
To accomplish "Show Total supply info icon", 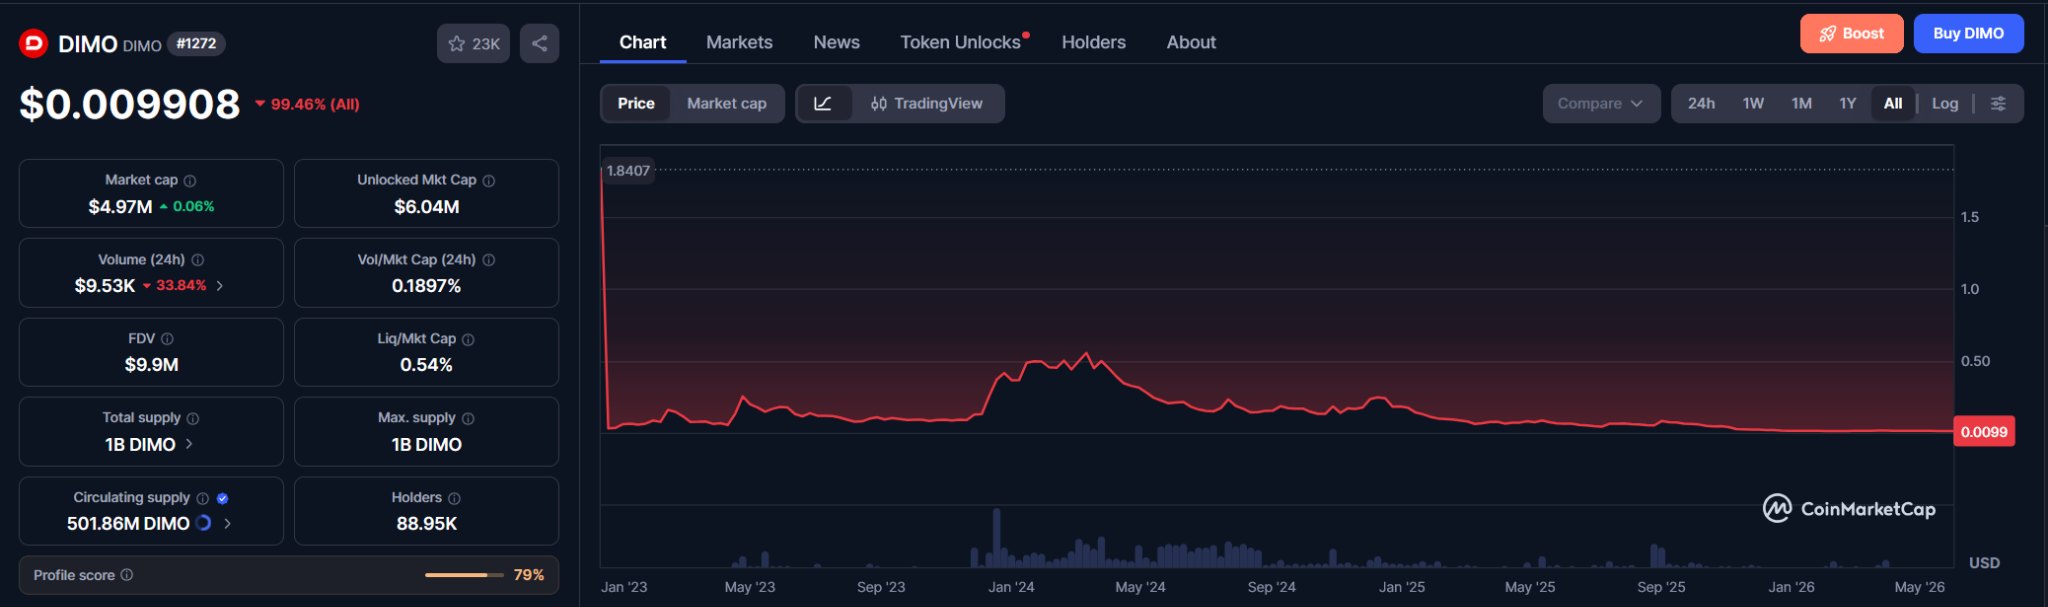I will click(193, 419).
